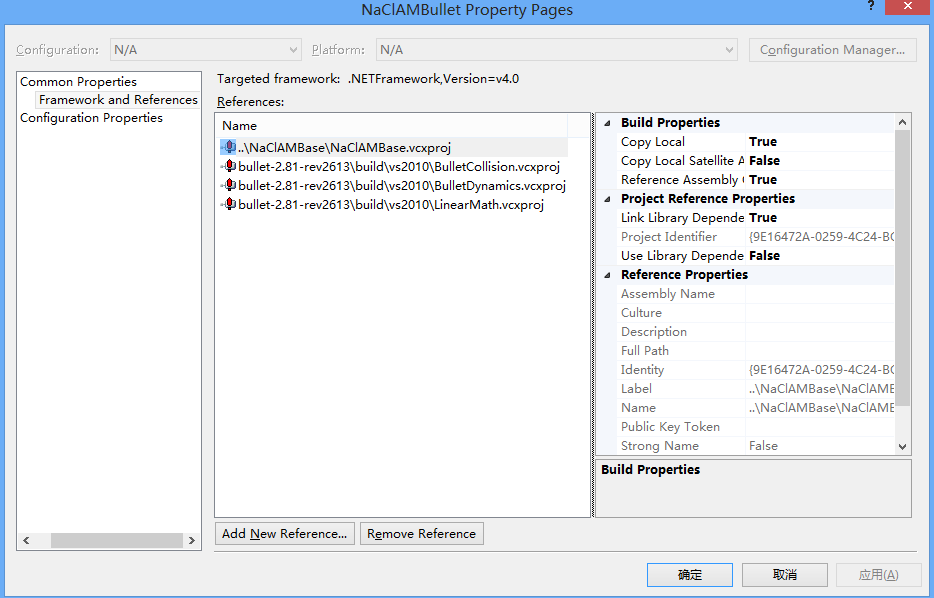Select Common Properties tree node
The width and height of the screenshot is (934, 598).
click(x=79, y=82)
